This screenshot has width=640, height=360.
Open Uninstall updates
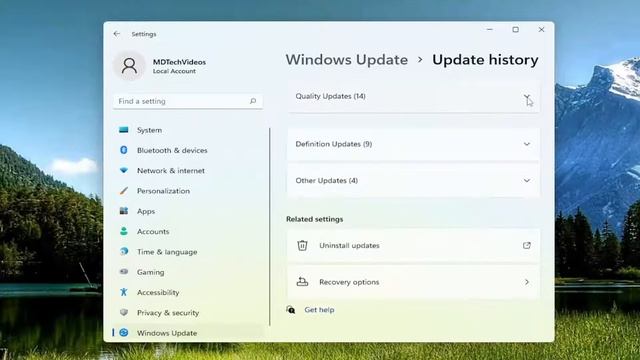[413, 245]
